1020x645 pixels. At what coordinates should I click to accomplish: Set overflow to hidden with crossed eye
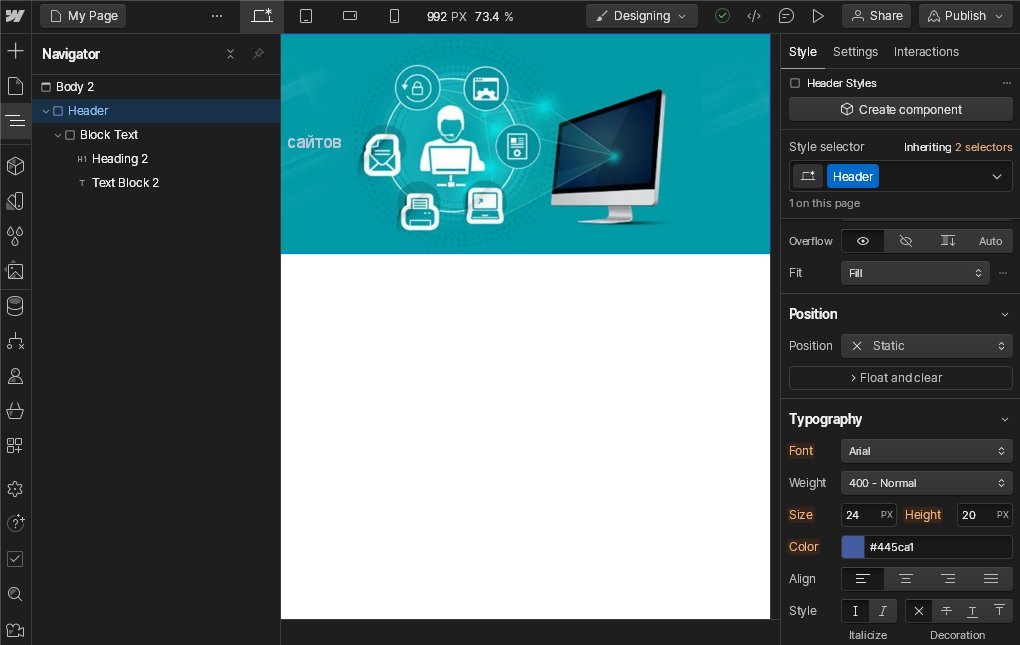click(x=906, y=241)
